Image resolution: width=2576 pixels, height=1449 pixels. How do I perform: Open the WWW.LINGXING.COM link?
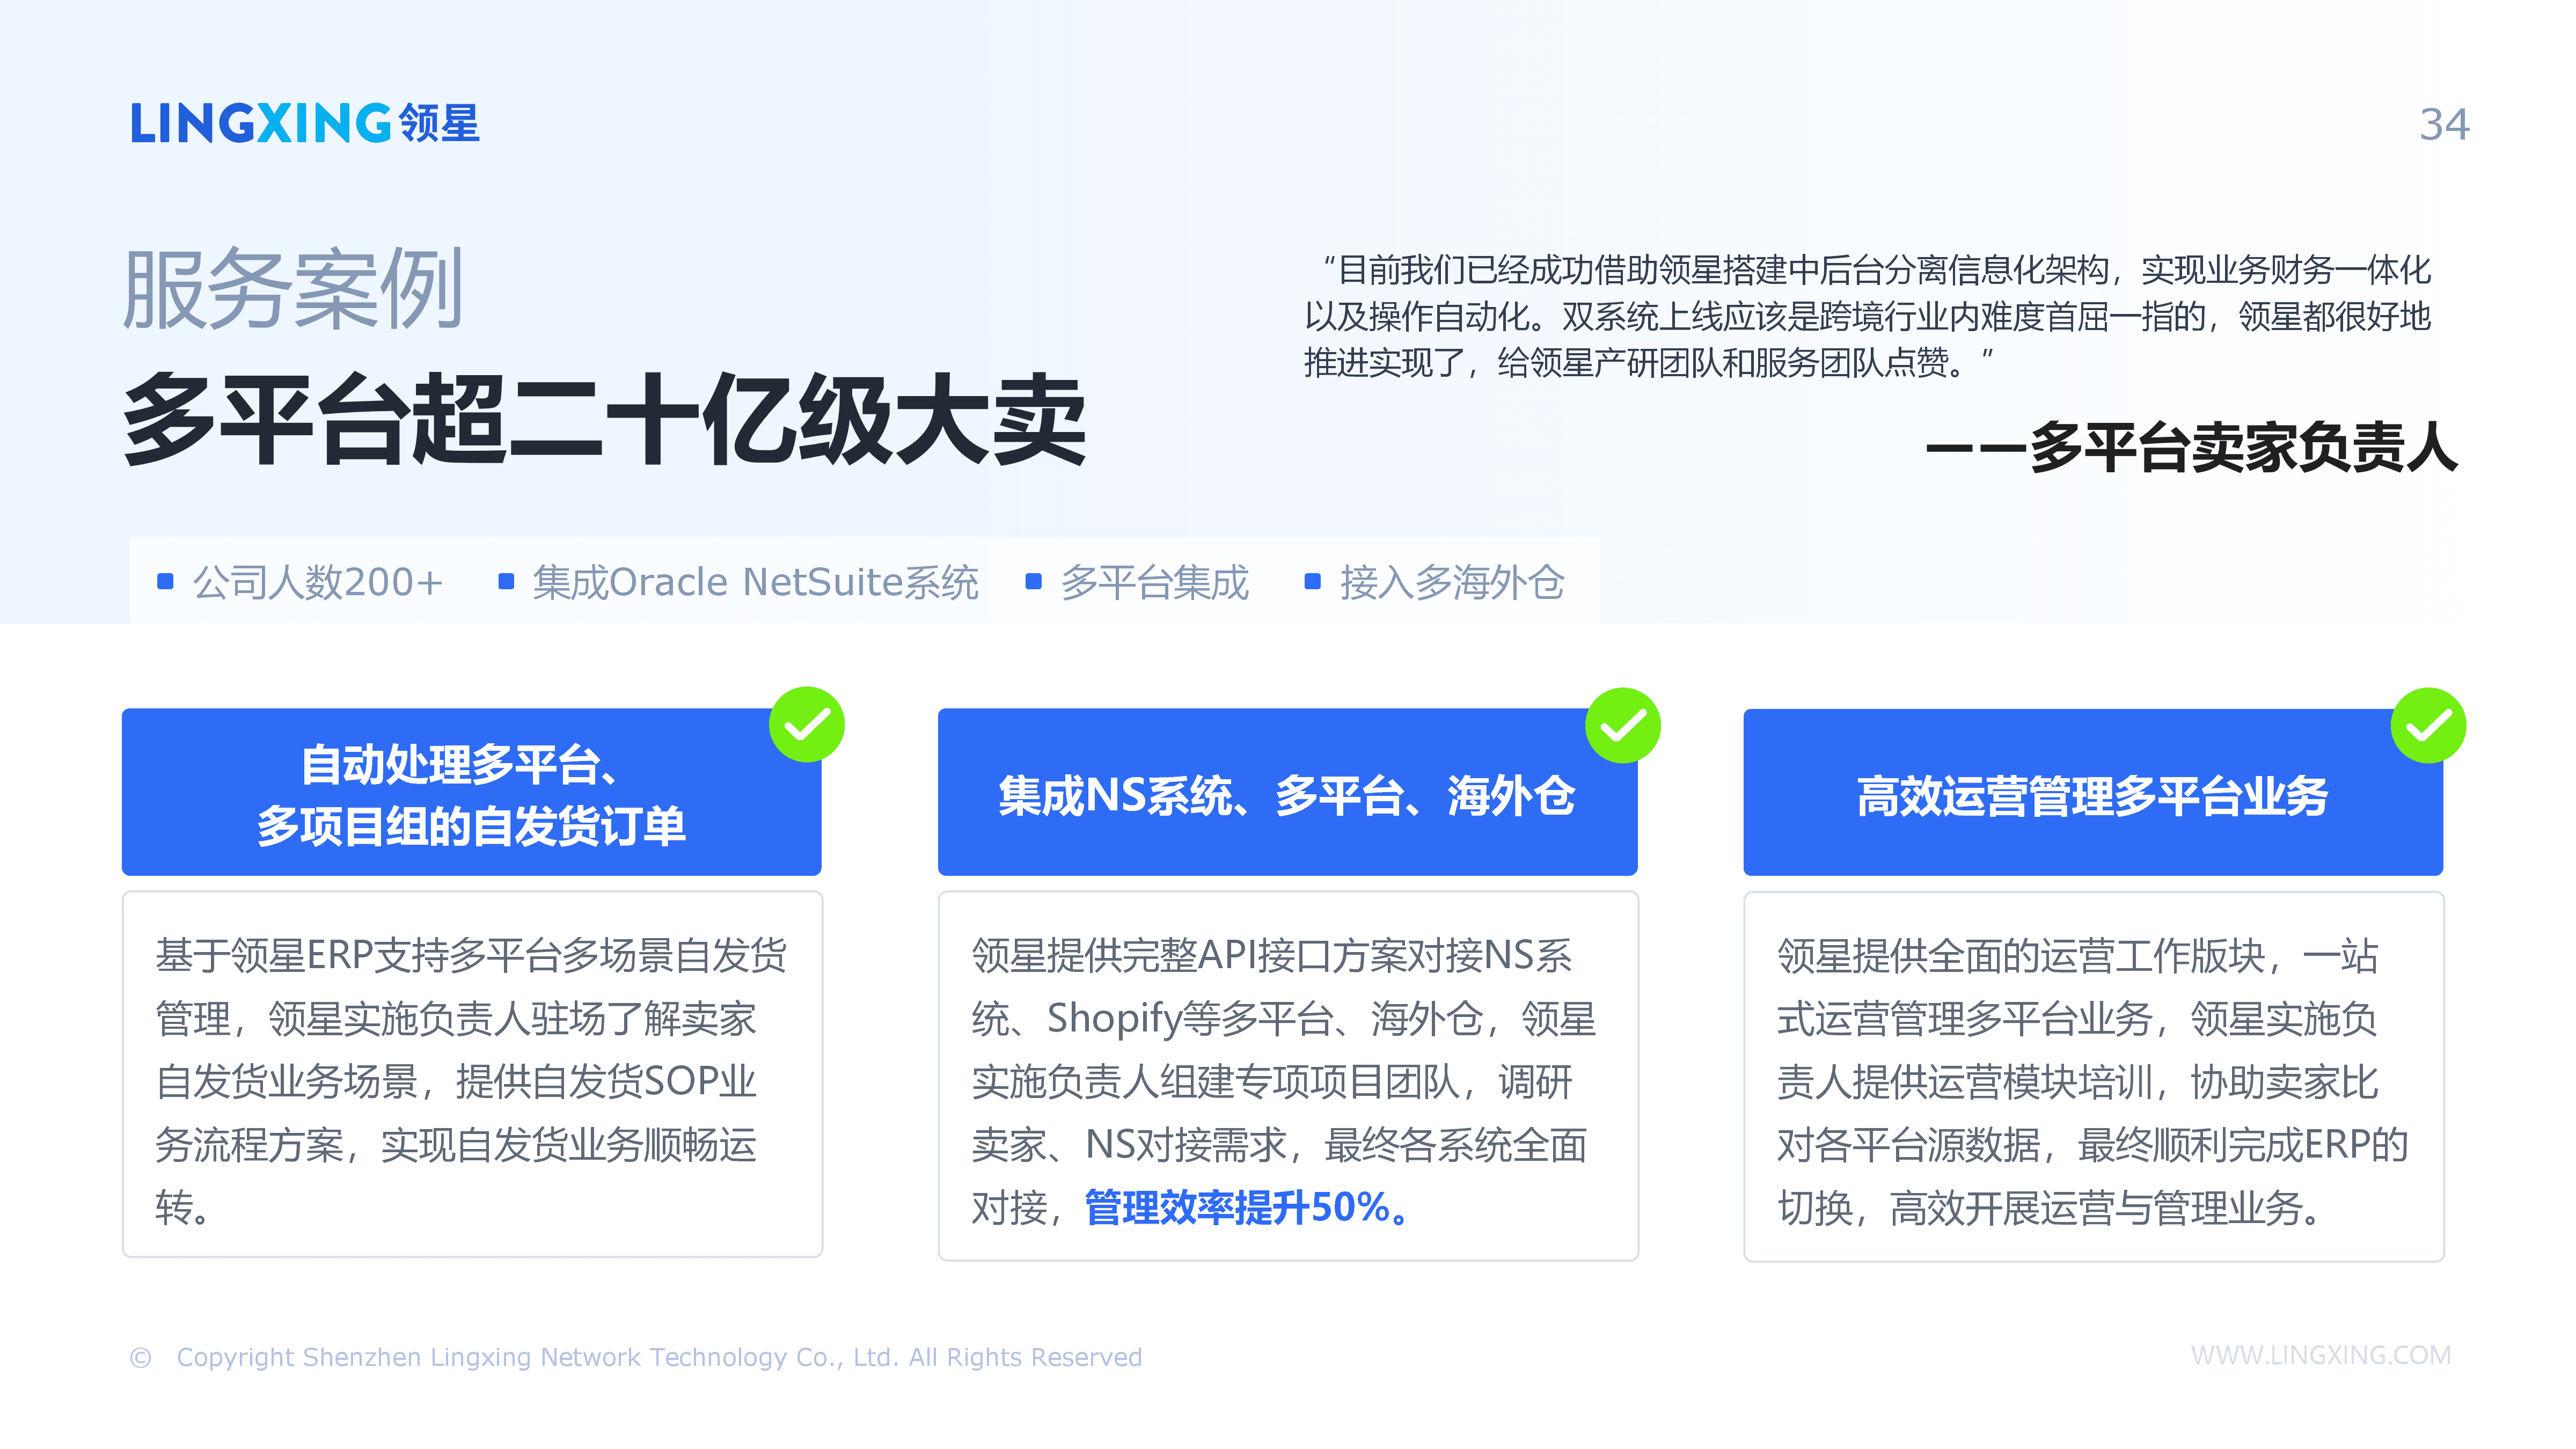[x=2320, y=1356]
